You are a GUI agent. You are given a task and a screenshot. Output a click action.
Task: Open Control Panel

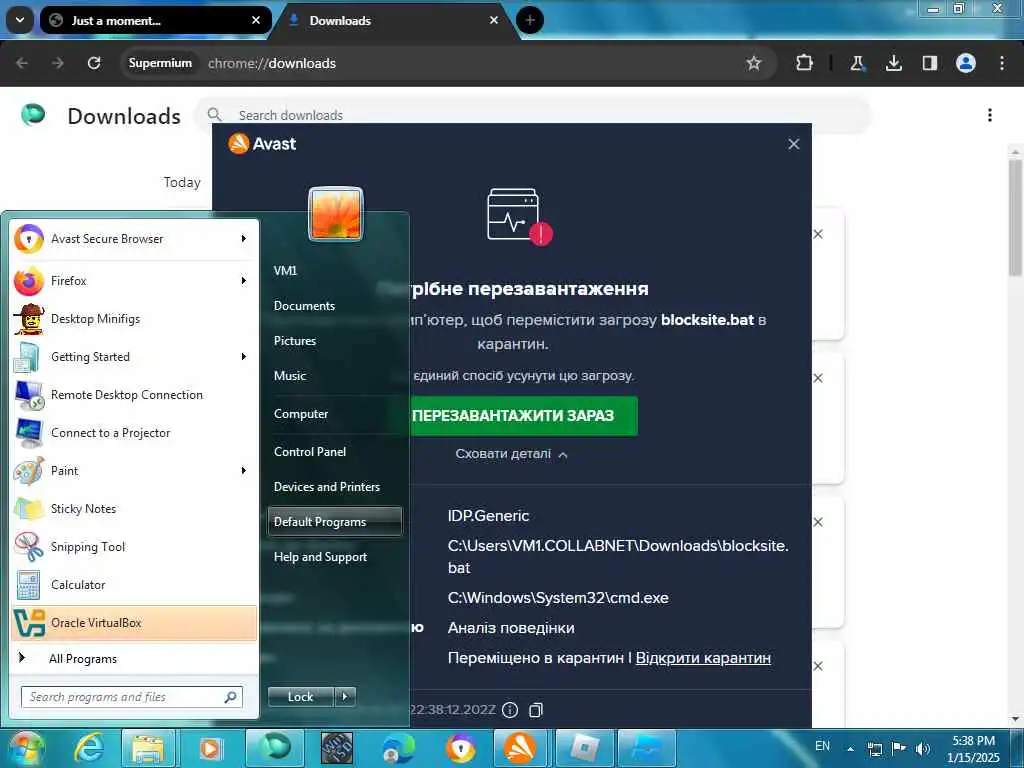click(310, 452)
